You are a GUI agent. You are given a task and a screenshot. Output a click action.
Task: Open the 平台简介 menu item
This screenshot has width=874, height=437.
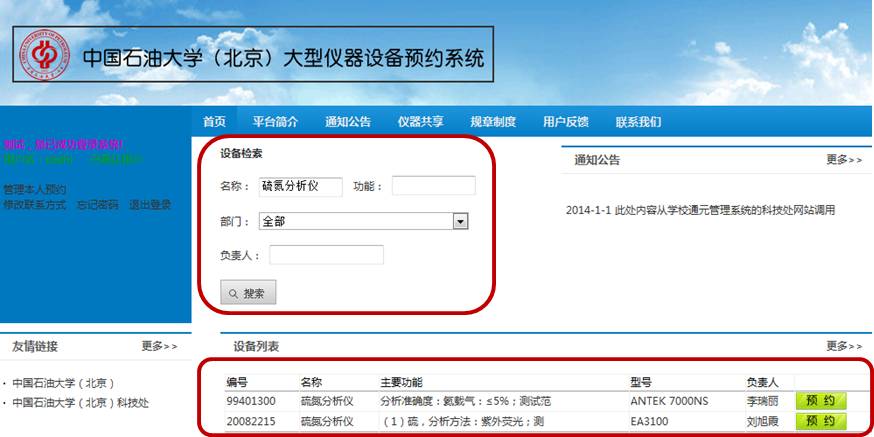pos(275,122)
